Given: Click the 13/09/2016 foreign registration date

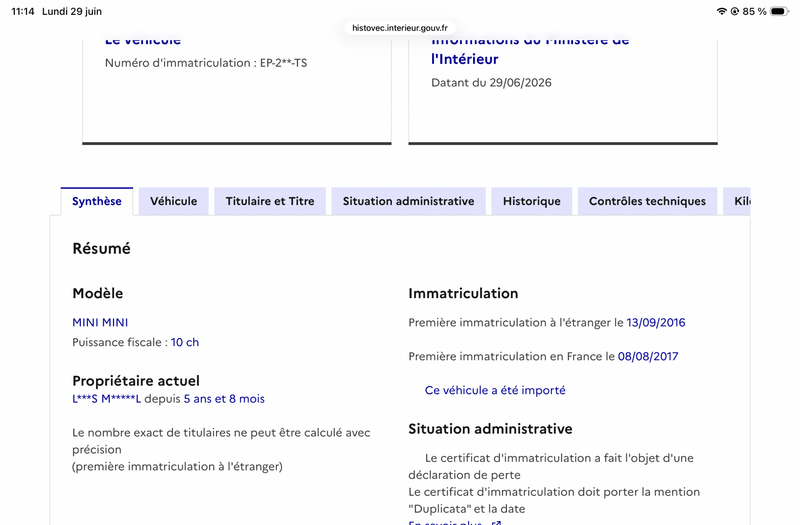Looking at the screenshot, I should point(656,322).
